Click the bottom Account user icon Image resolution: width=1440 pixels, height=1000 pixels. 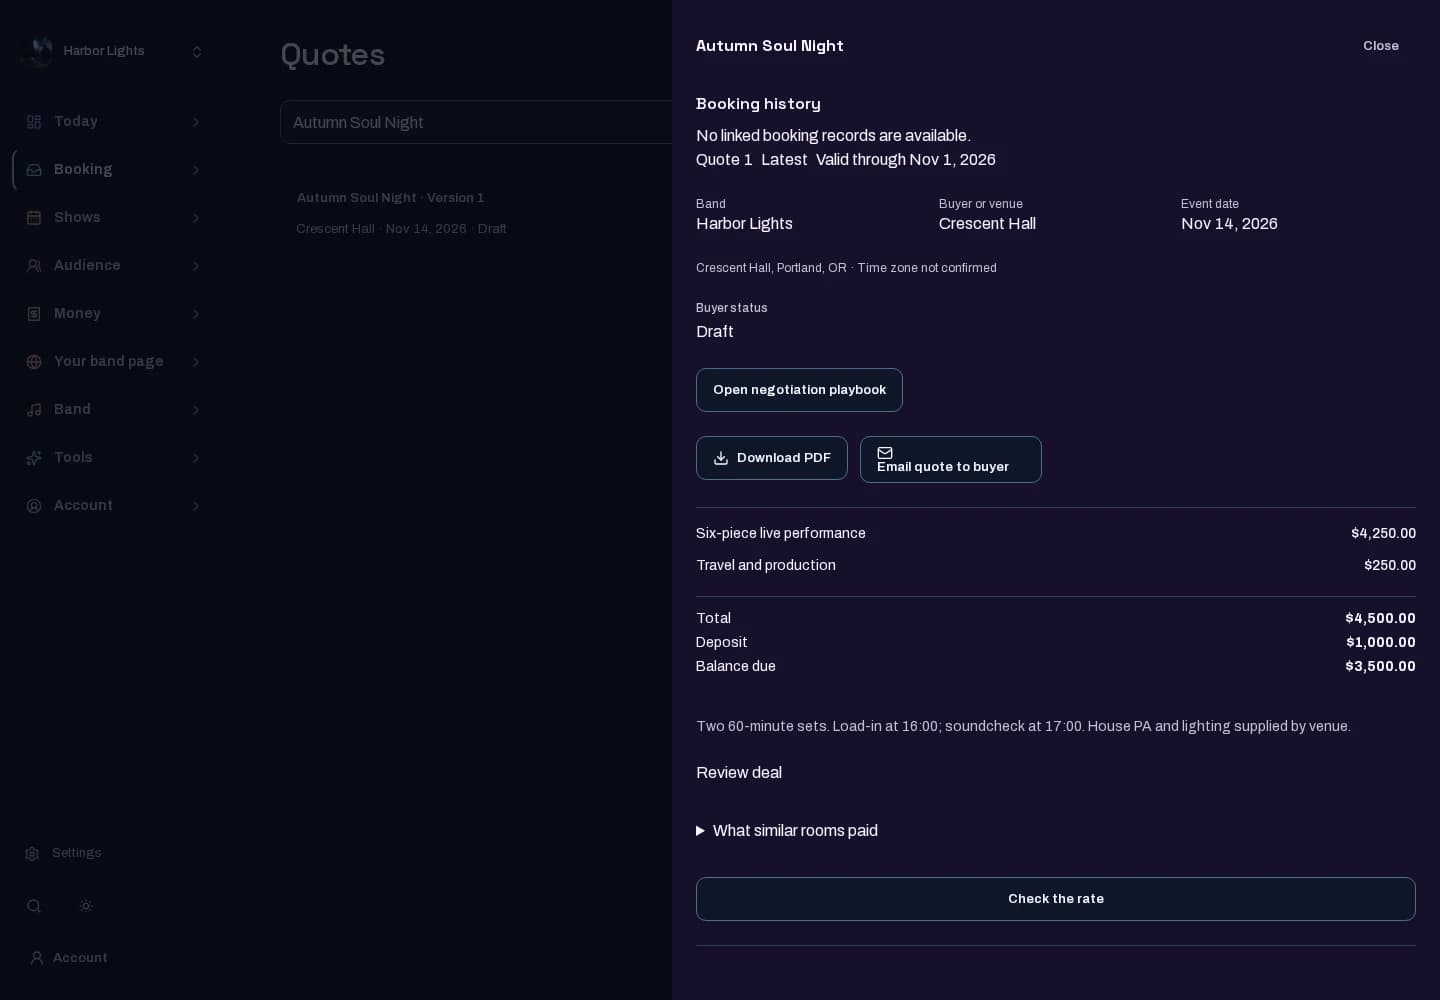pyautogui.click(x=37, y=958)
